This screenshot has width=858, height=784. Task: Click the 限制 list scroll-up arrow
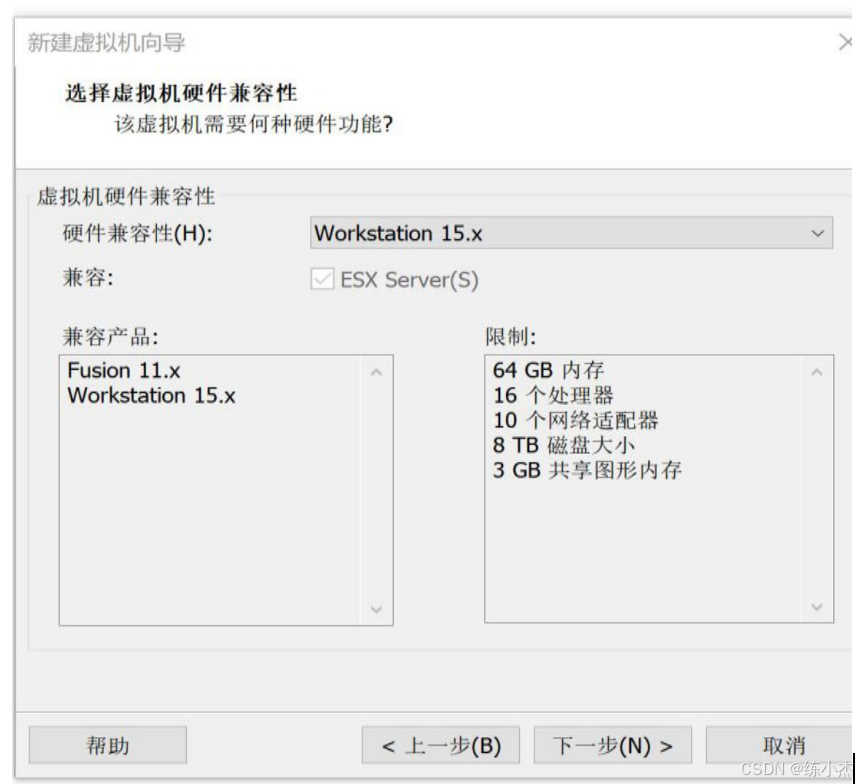point(816,373)
